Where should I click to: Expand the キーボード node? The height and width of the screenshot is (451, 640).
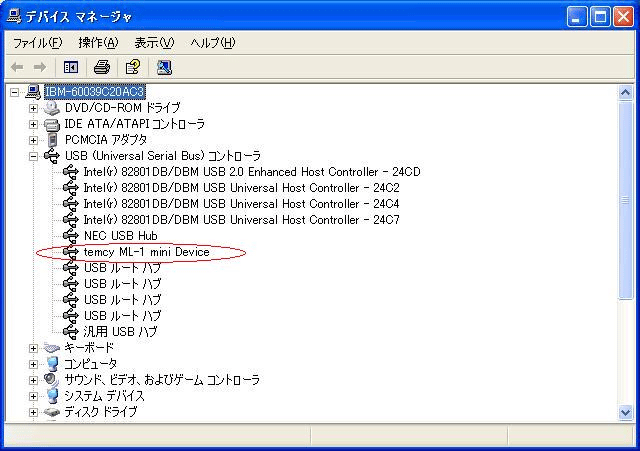(x=33, y=348)
